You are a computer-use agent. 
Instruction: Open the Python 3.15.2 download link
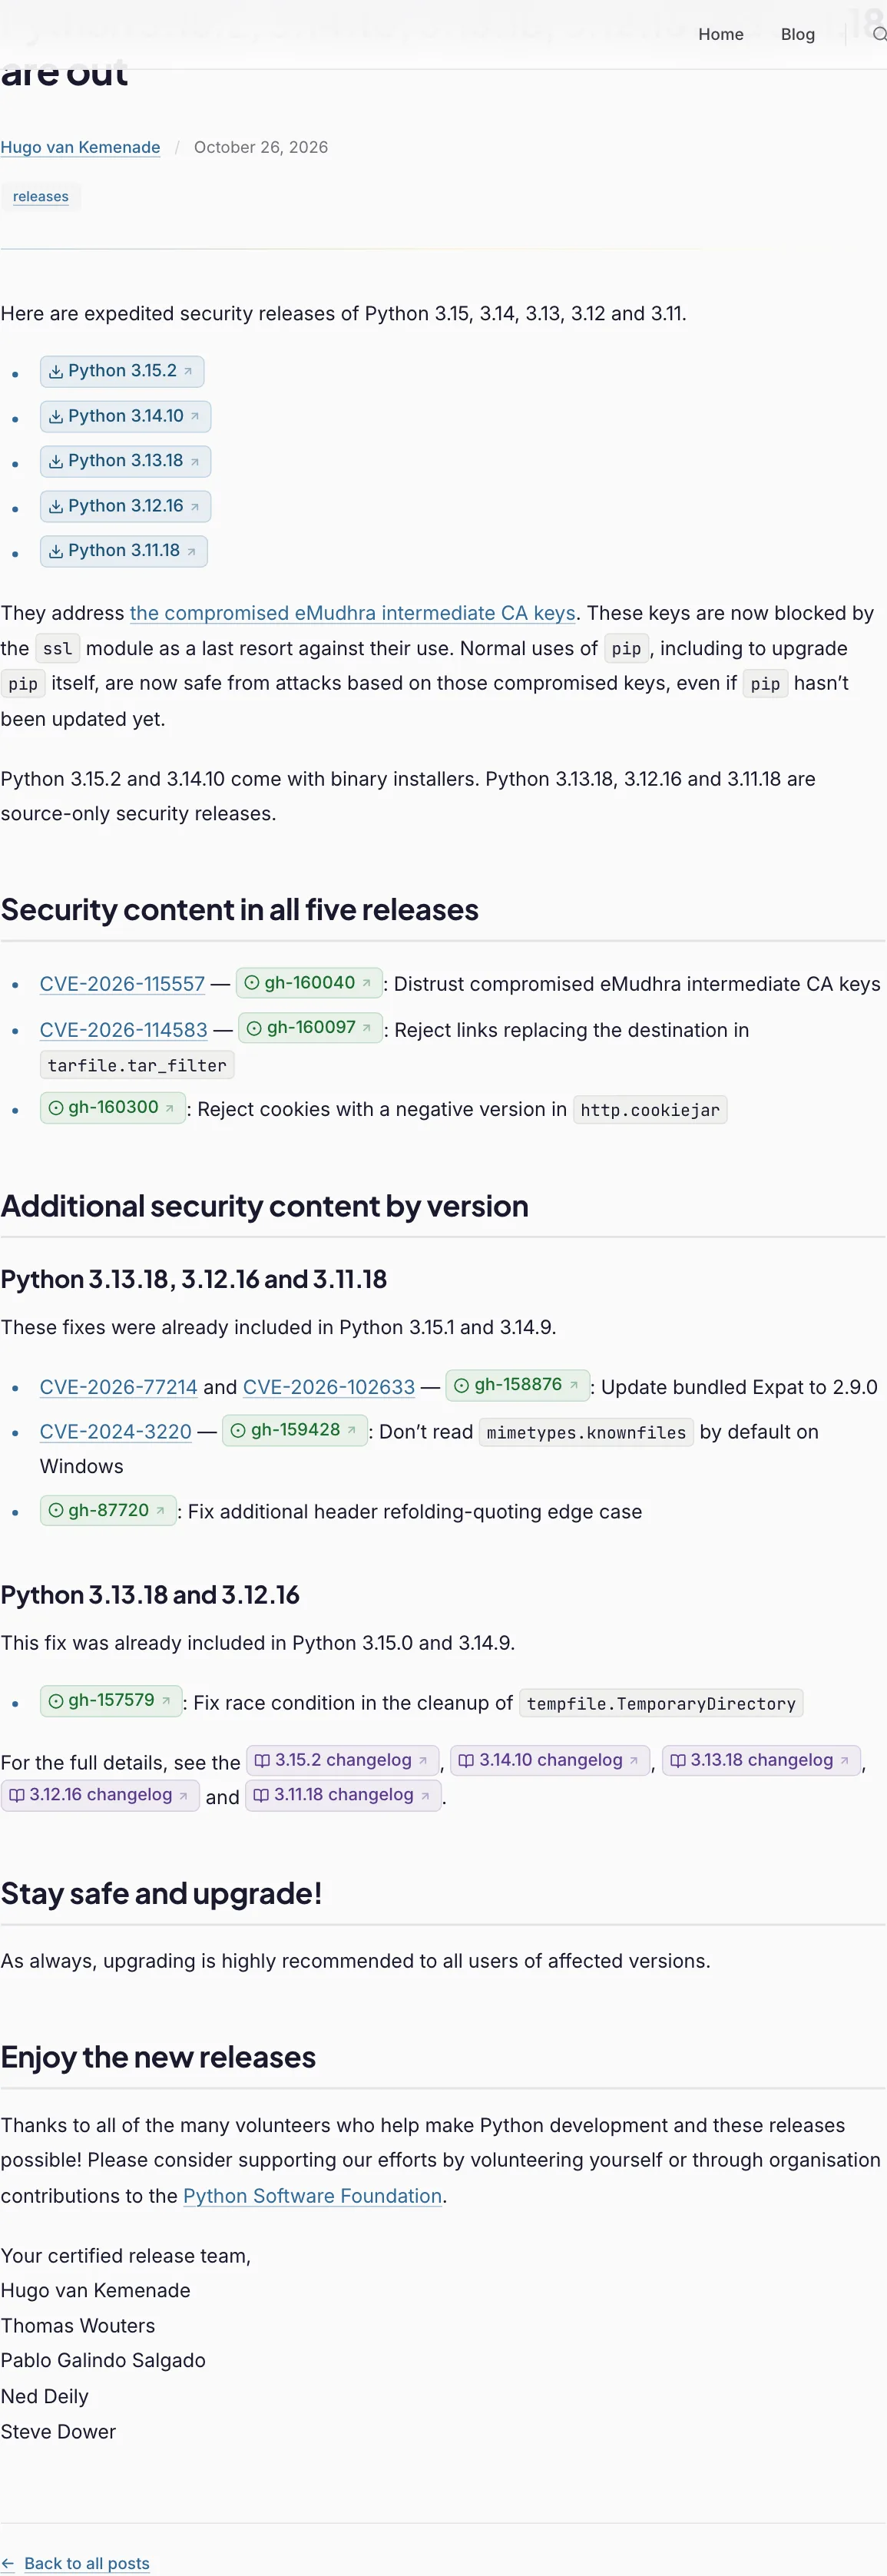(122, 371)
